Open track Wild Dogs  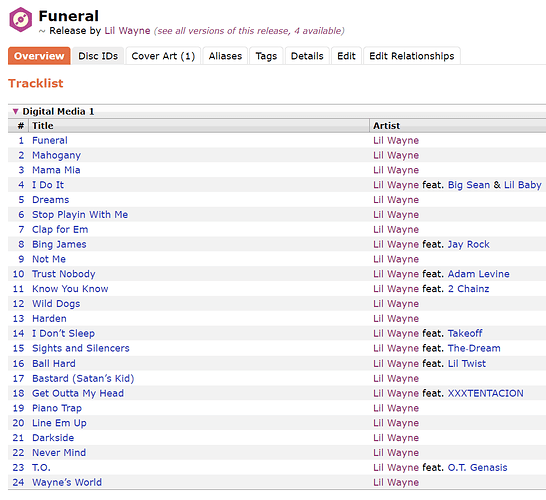coord(56,304)
